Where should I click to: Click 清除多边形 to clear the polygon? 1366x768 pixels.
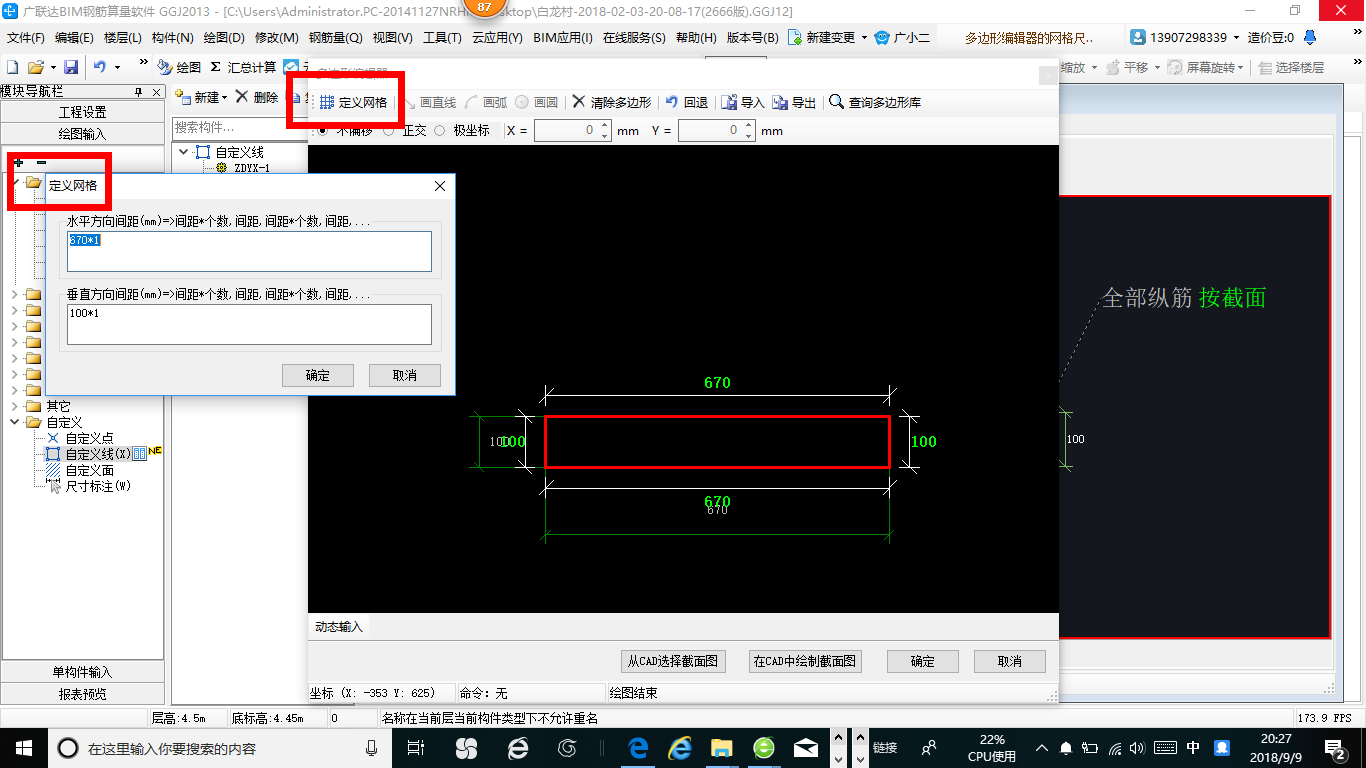coord(611,102)
